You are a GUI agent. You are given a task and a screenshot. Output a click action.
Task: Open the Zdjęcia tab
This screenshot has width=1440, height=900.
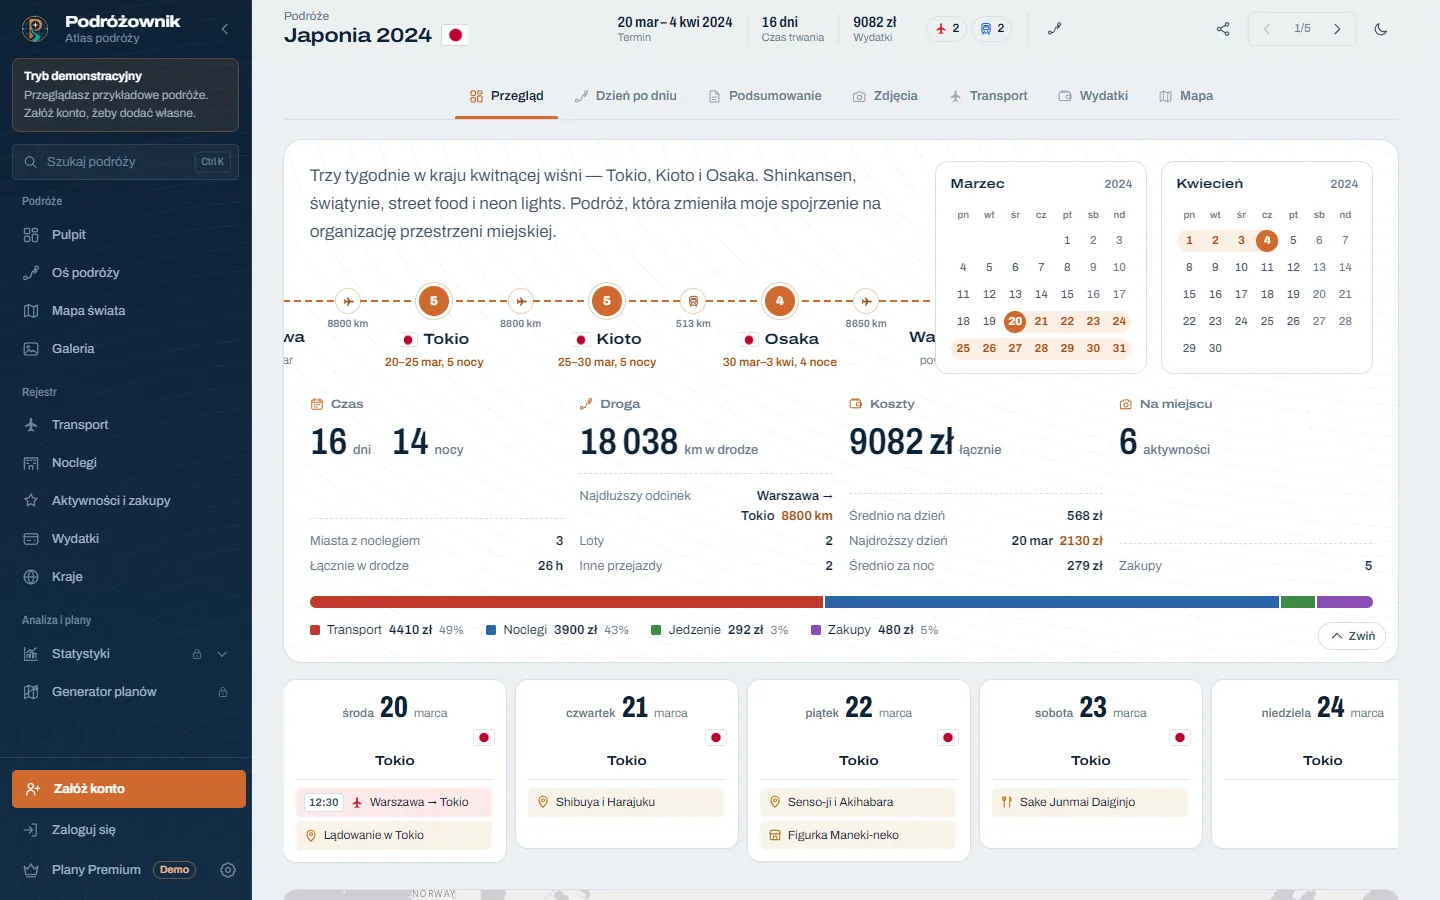[x=885, y=96]
